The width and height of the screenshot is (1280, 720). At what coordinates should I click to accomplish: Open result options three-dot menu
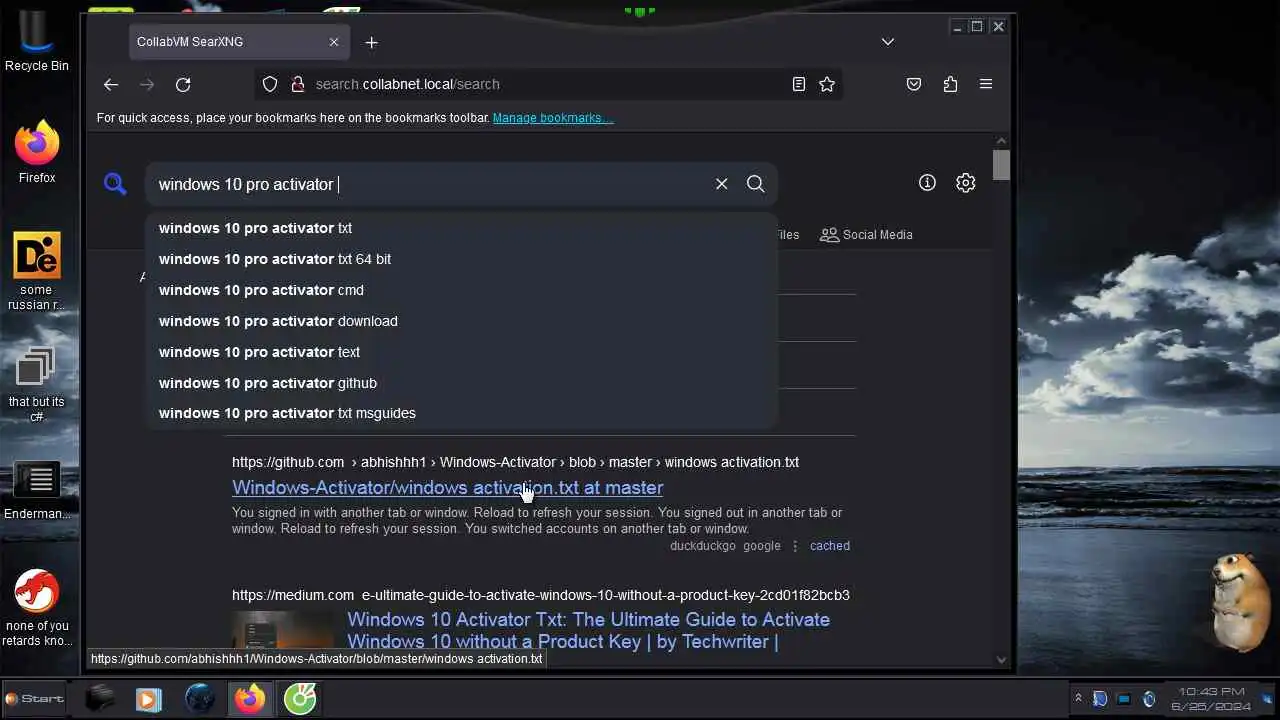796,546
